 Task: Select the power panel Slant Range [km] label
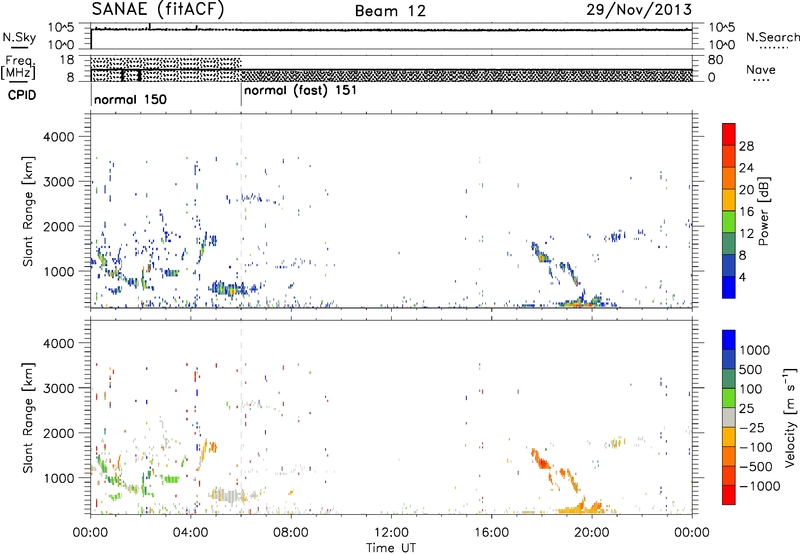[28, 211]
